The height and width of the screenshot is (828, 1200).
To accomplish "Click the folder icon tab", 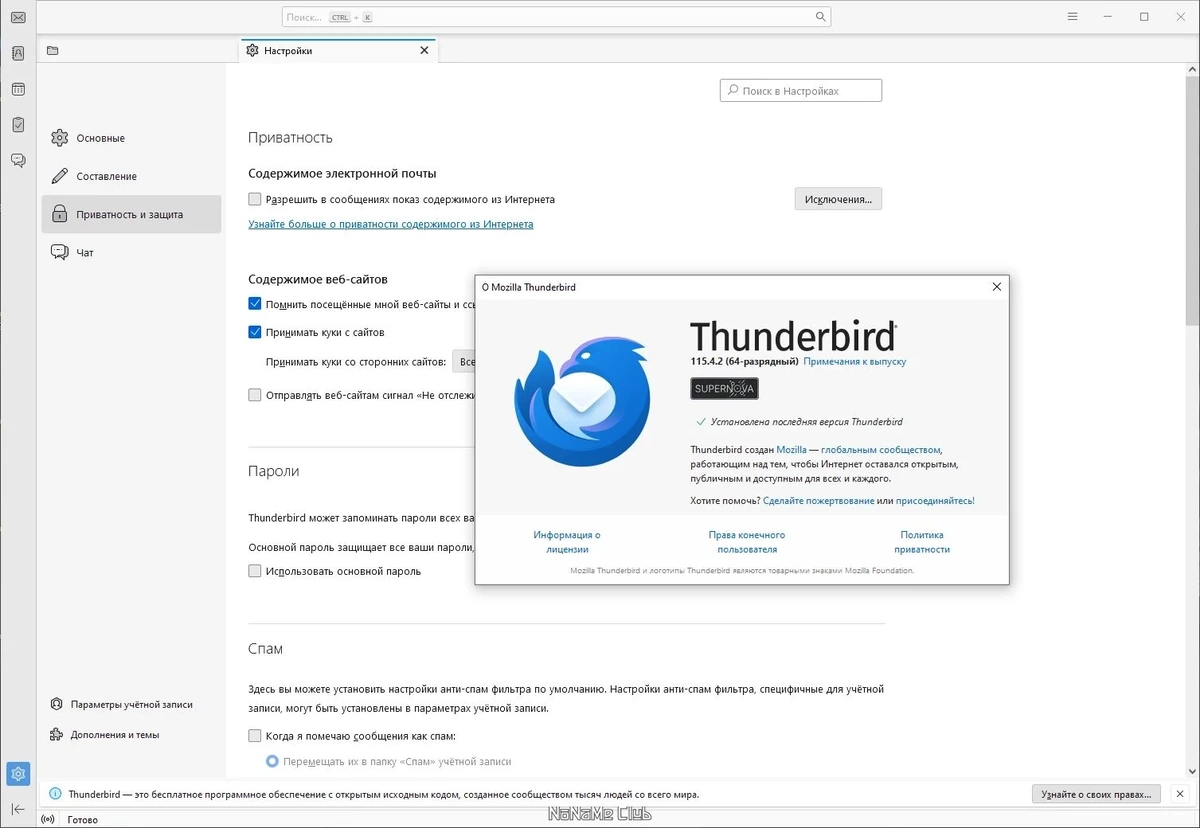I will coord(53,50).
